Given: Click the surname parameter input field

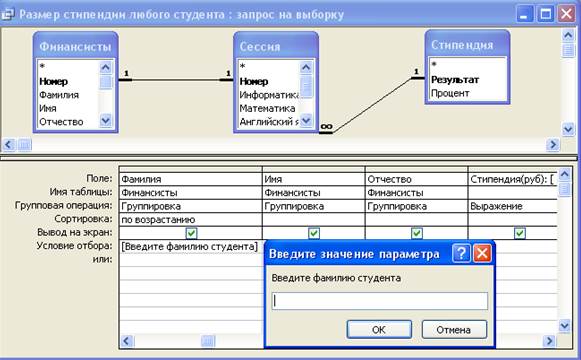Looking at the screenshot, I should (380, 301).
